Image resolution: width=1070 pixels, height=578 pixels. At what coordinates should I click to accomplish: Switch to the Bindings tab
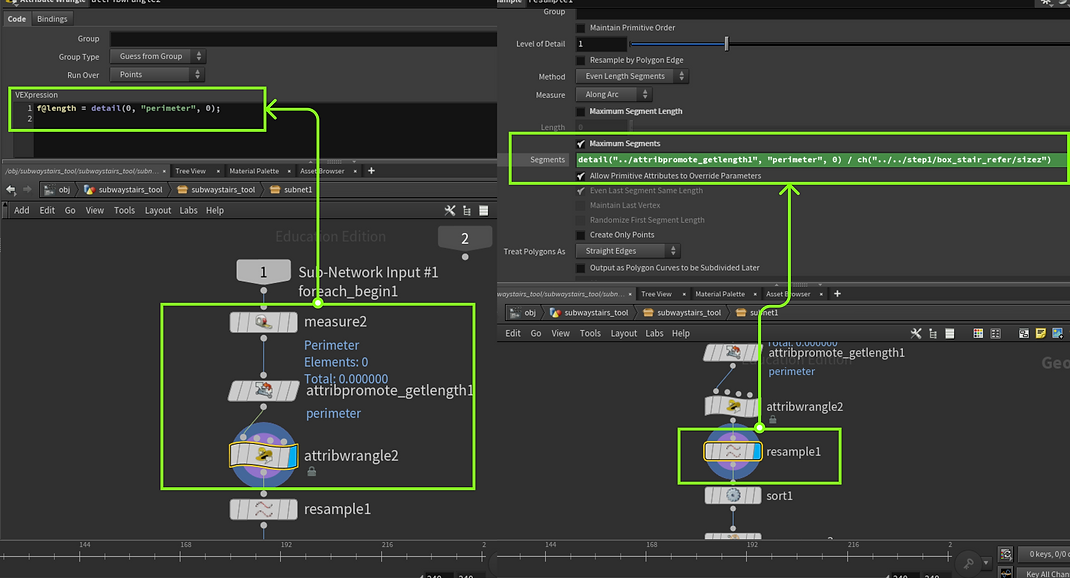52,19
